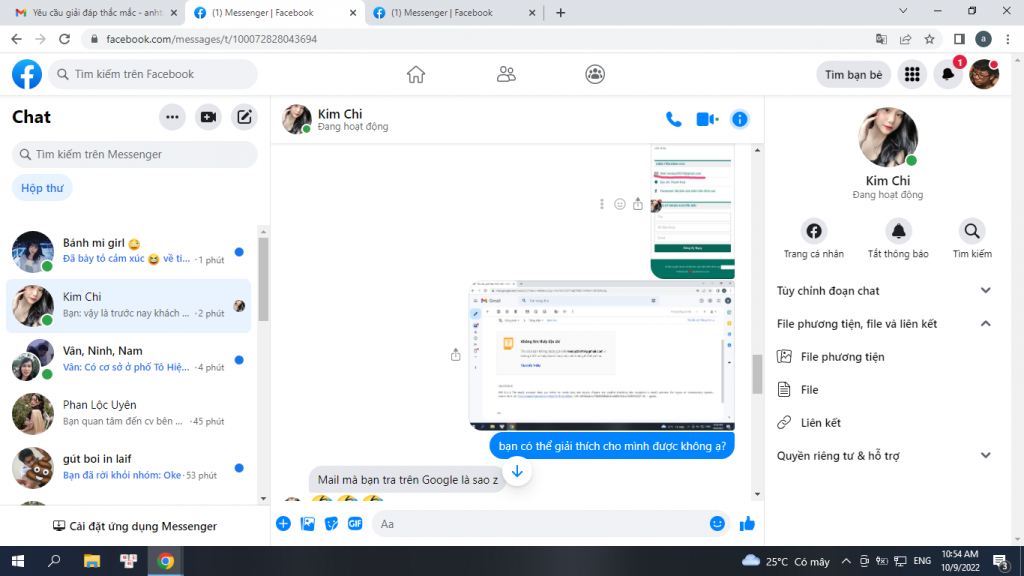Image resolution: width=1024 pixels, height=576 pixels.
Task: Send a thumbs-up like in chat
Action: pos(747,523)
